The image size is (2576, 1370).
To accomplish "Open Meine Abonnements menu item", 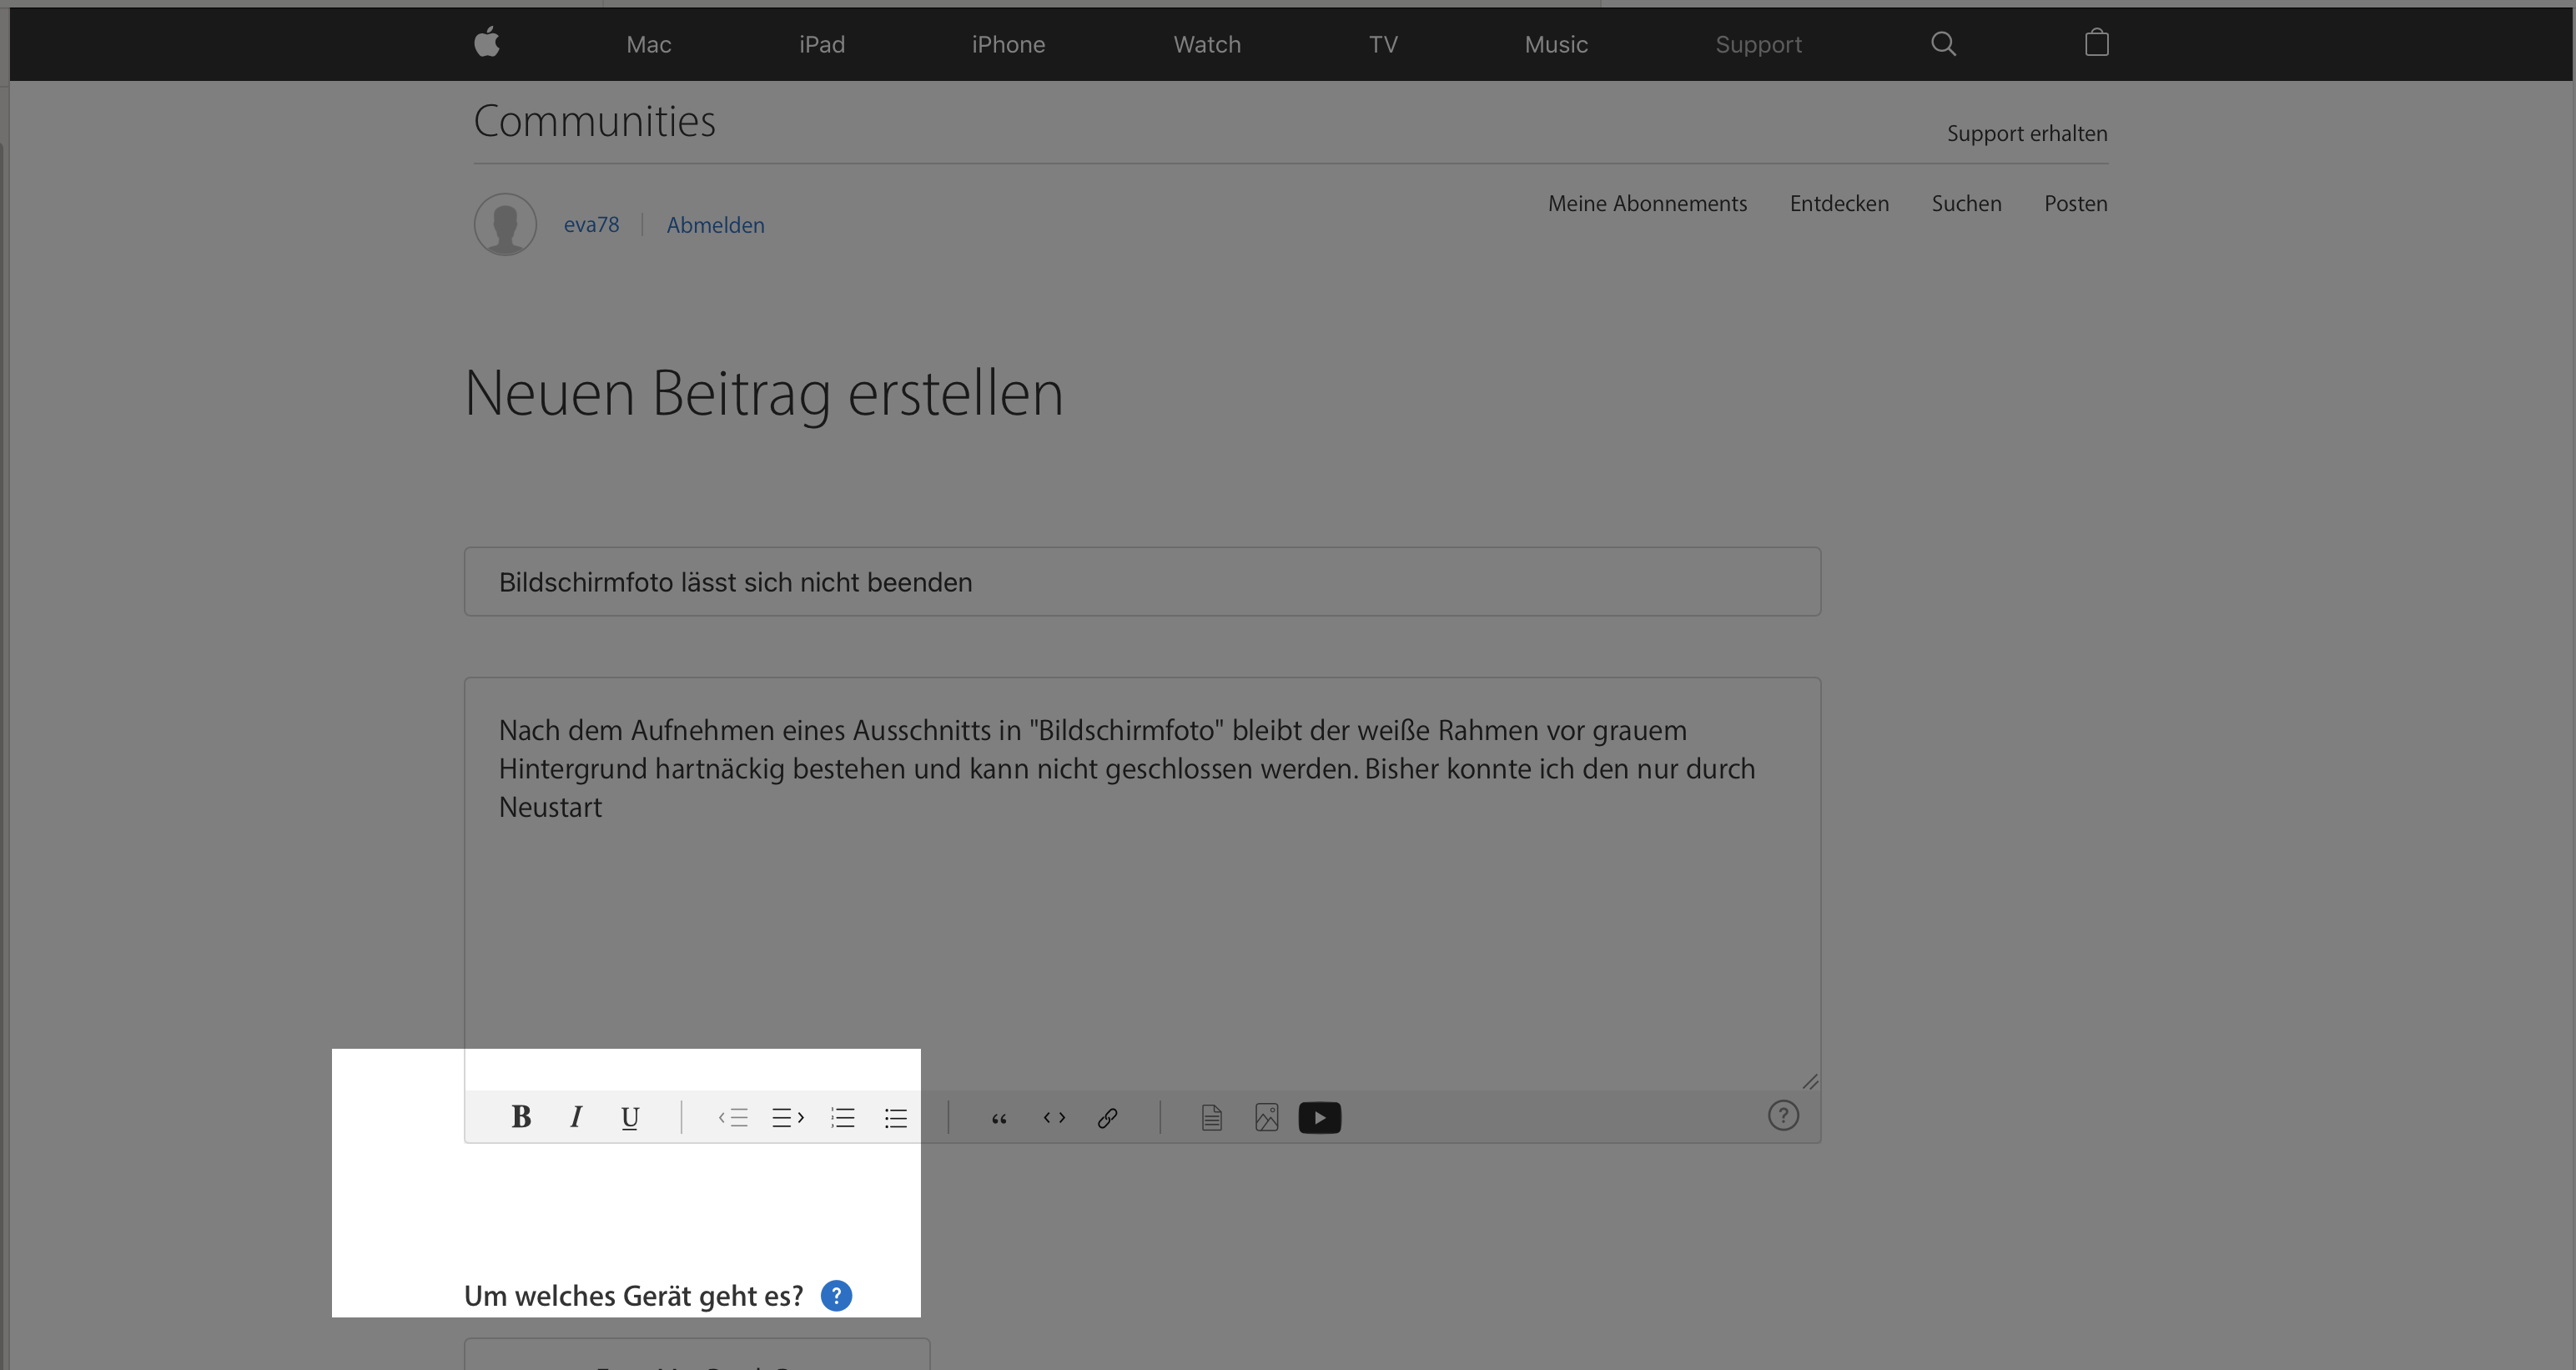I will point(1647,203).
